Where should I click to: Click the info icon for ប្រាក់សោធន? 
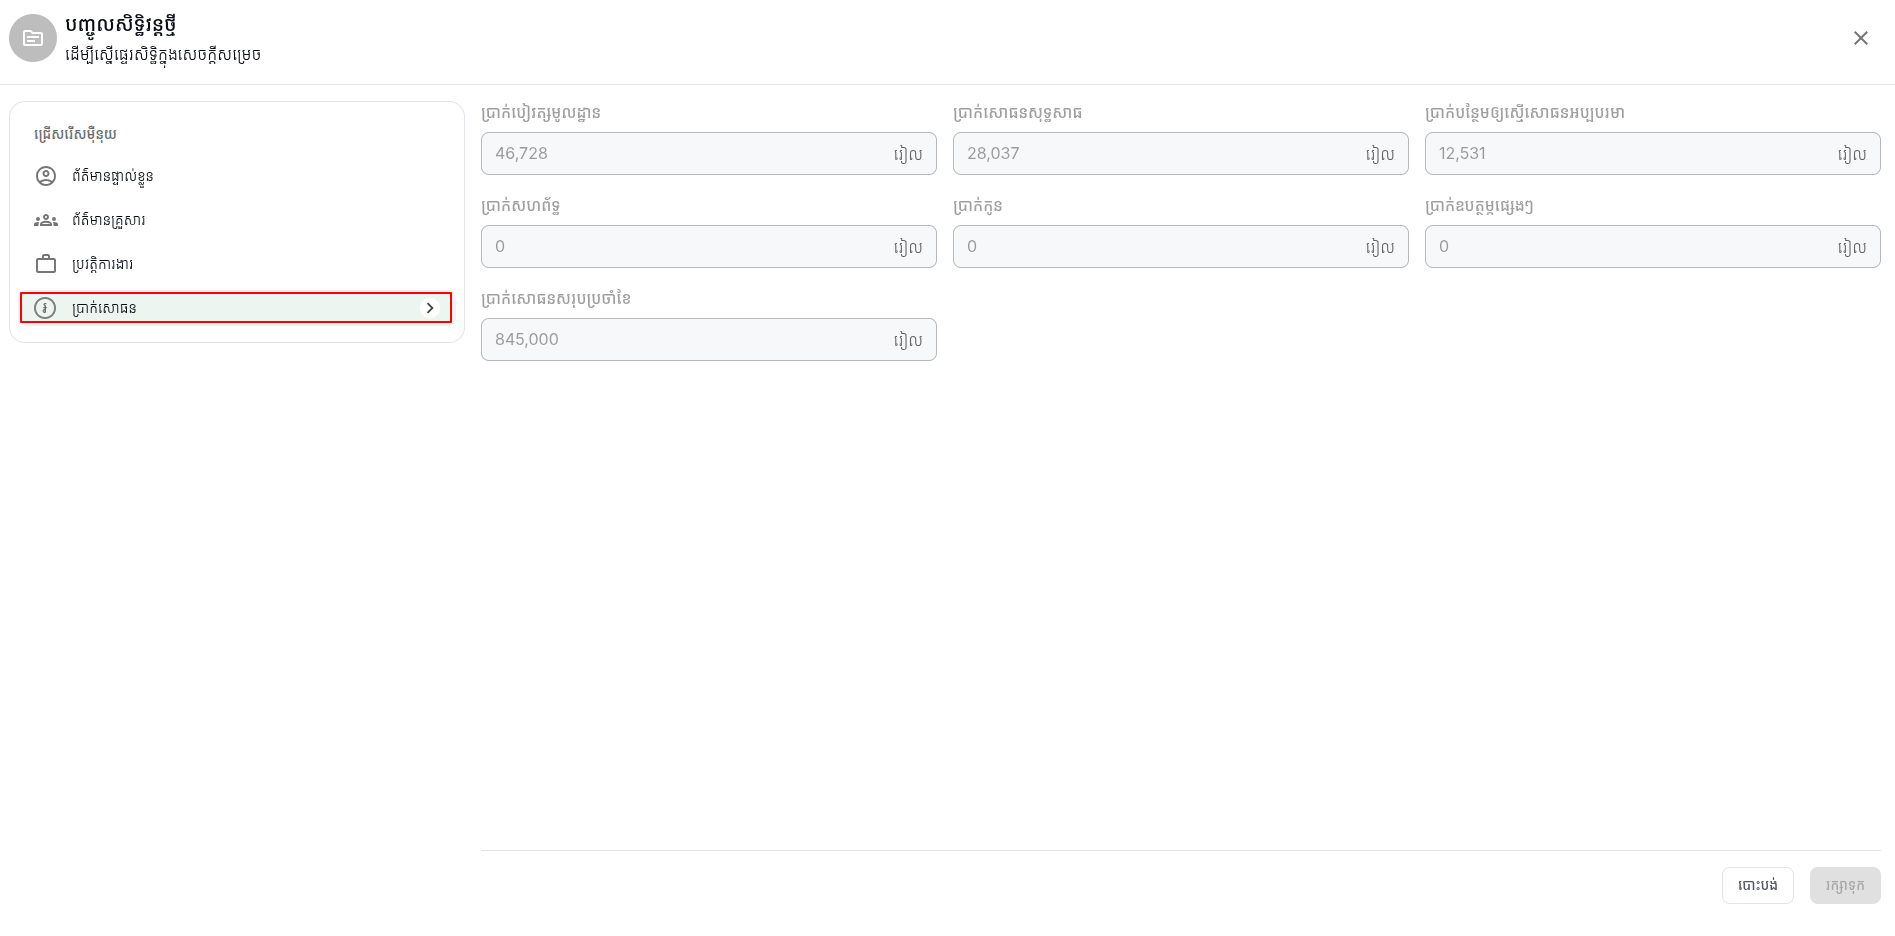(x=45, y=308)
